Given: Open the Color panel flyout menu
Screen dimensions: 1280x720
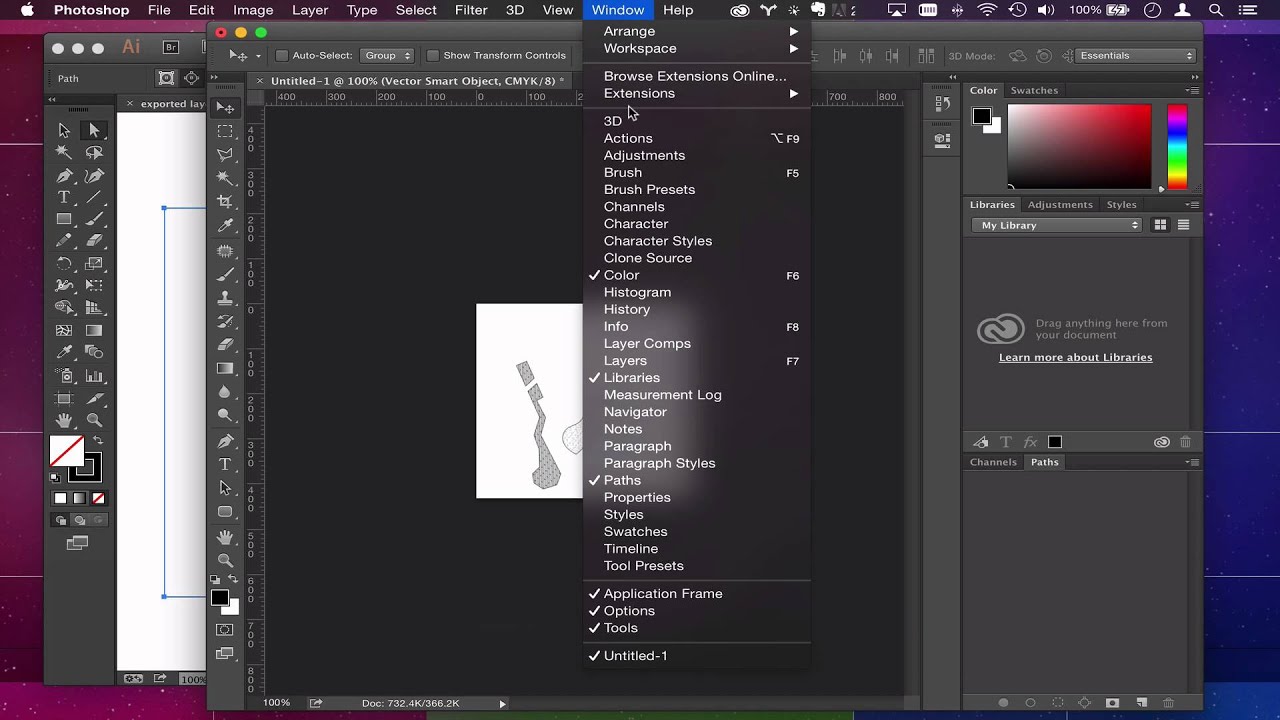Looking at the screenshot, I should pos(1192,91).
